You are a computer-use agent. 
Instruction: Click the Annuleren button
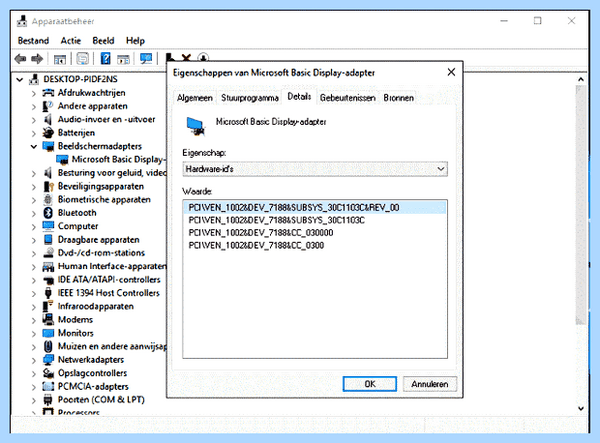tap(430, 384)
